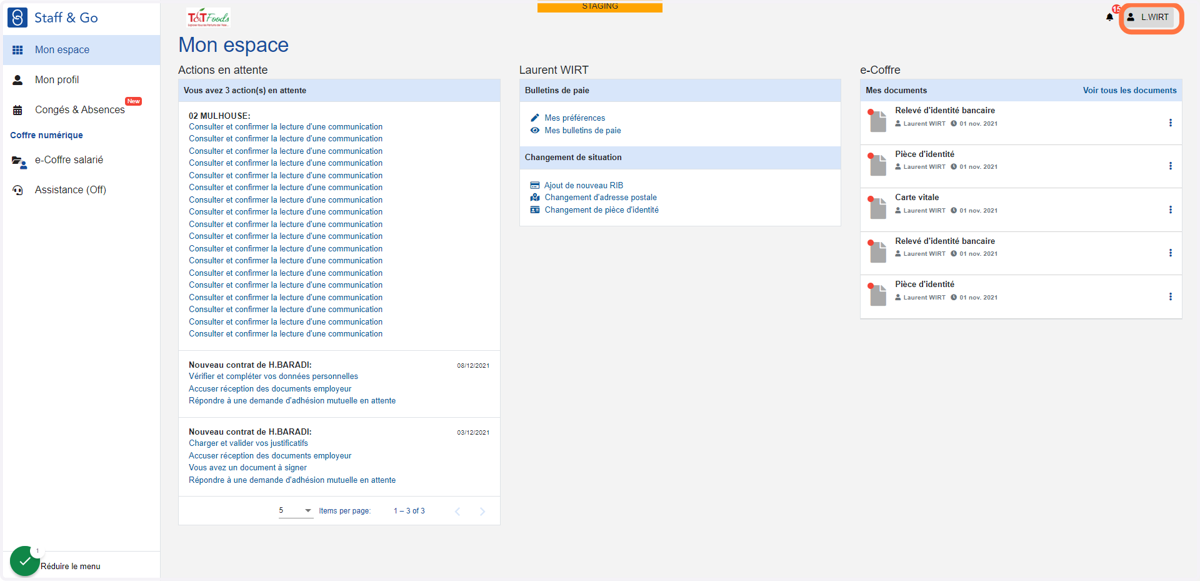Open the items per page dropdown

click(x=296, y=511)
